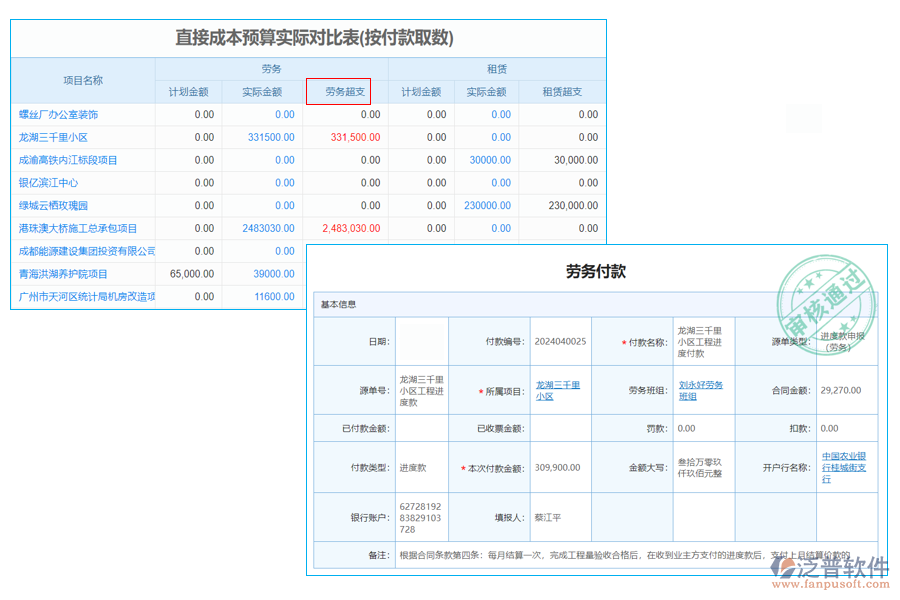Open 中国农业银行桂城街支行 bank branch link
This screenshot has height=600, width=900.
coord(843,469)
